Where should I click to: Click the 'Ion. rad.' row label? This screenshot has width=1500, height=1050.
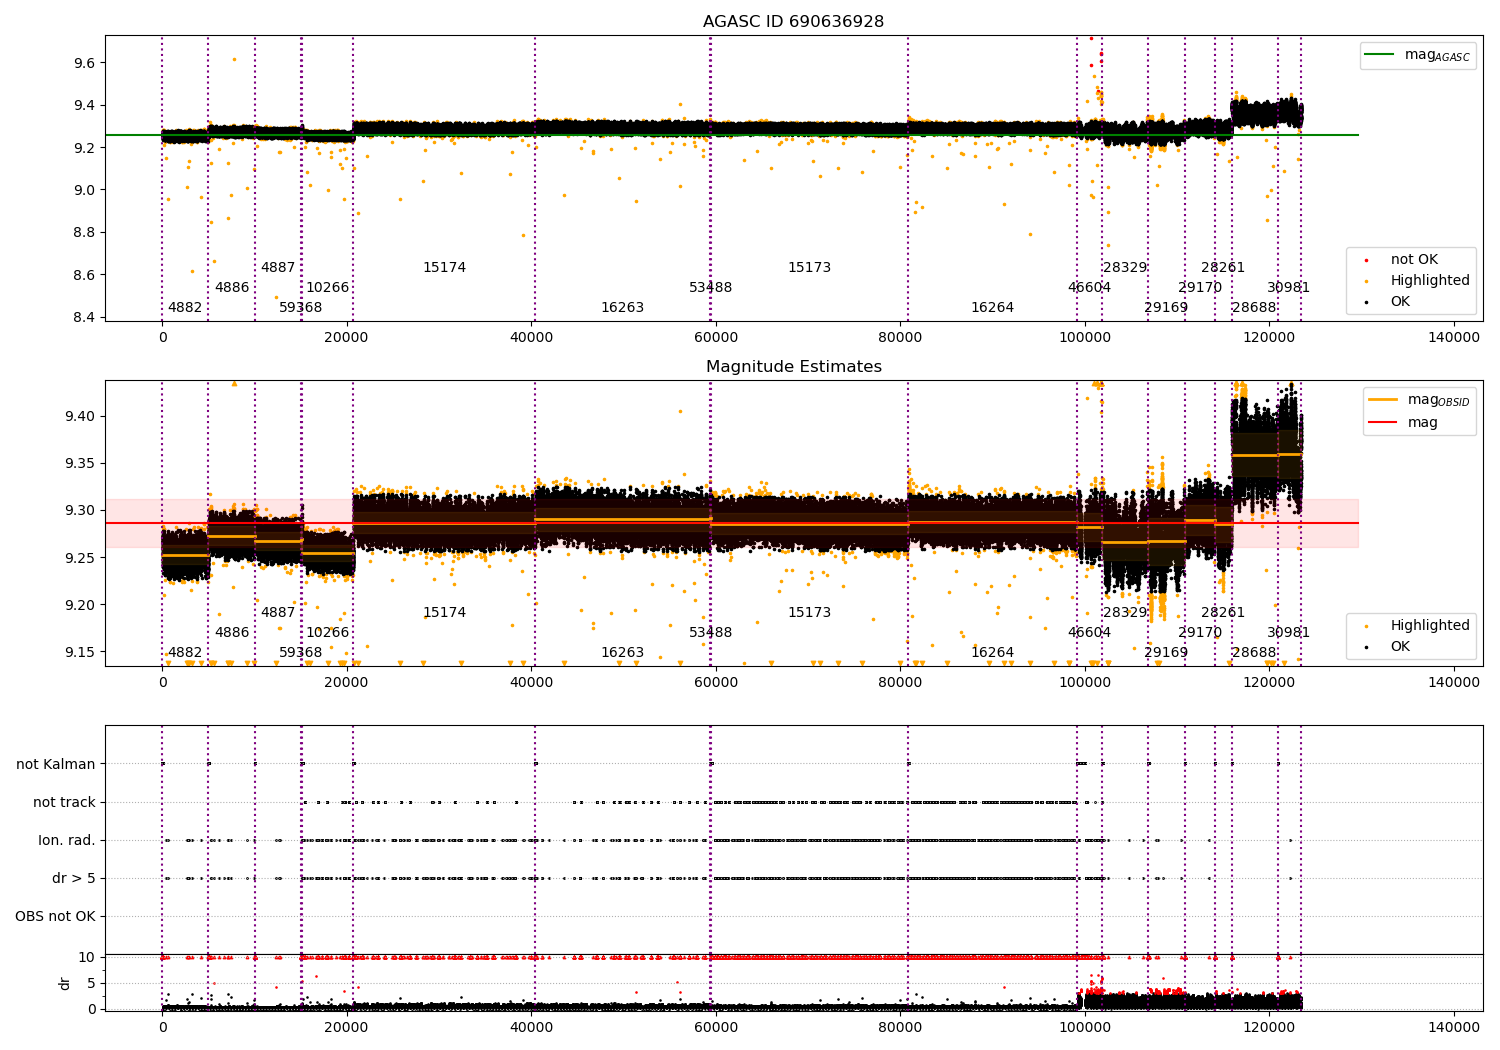67,840
